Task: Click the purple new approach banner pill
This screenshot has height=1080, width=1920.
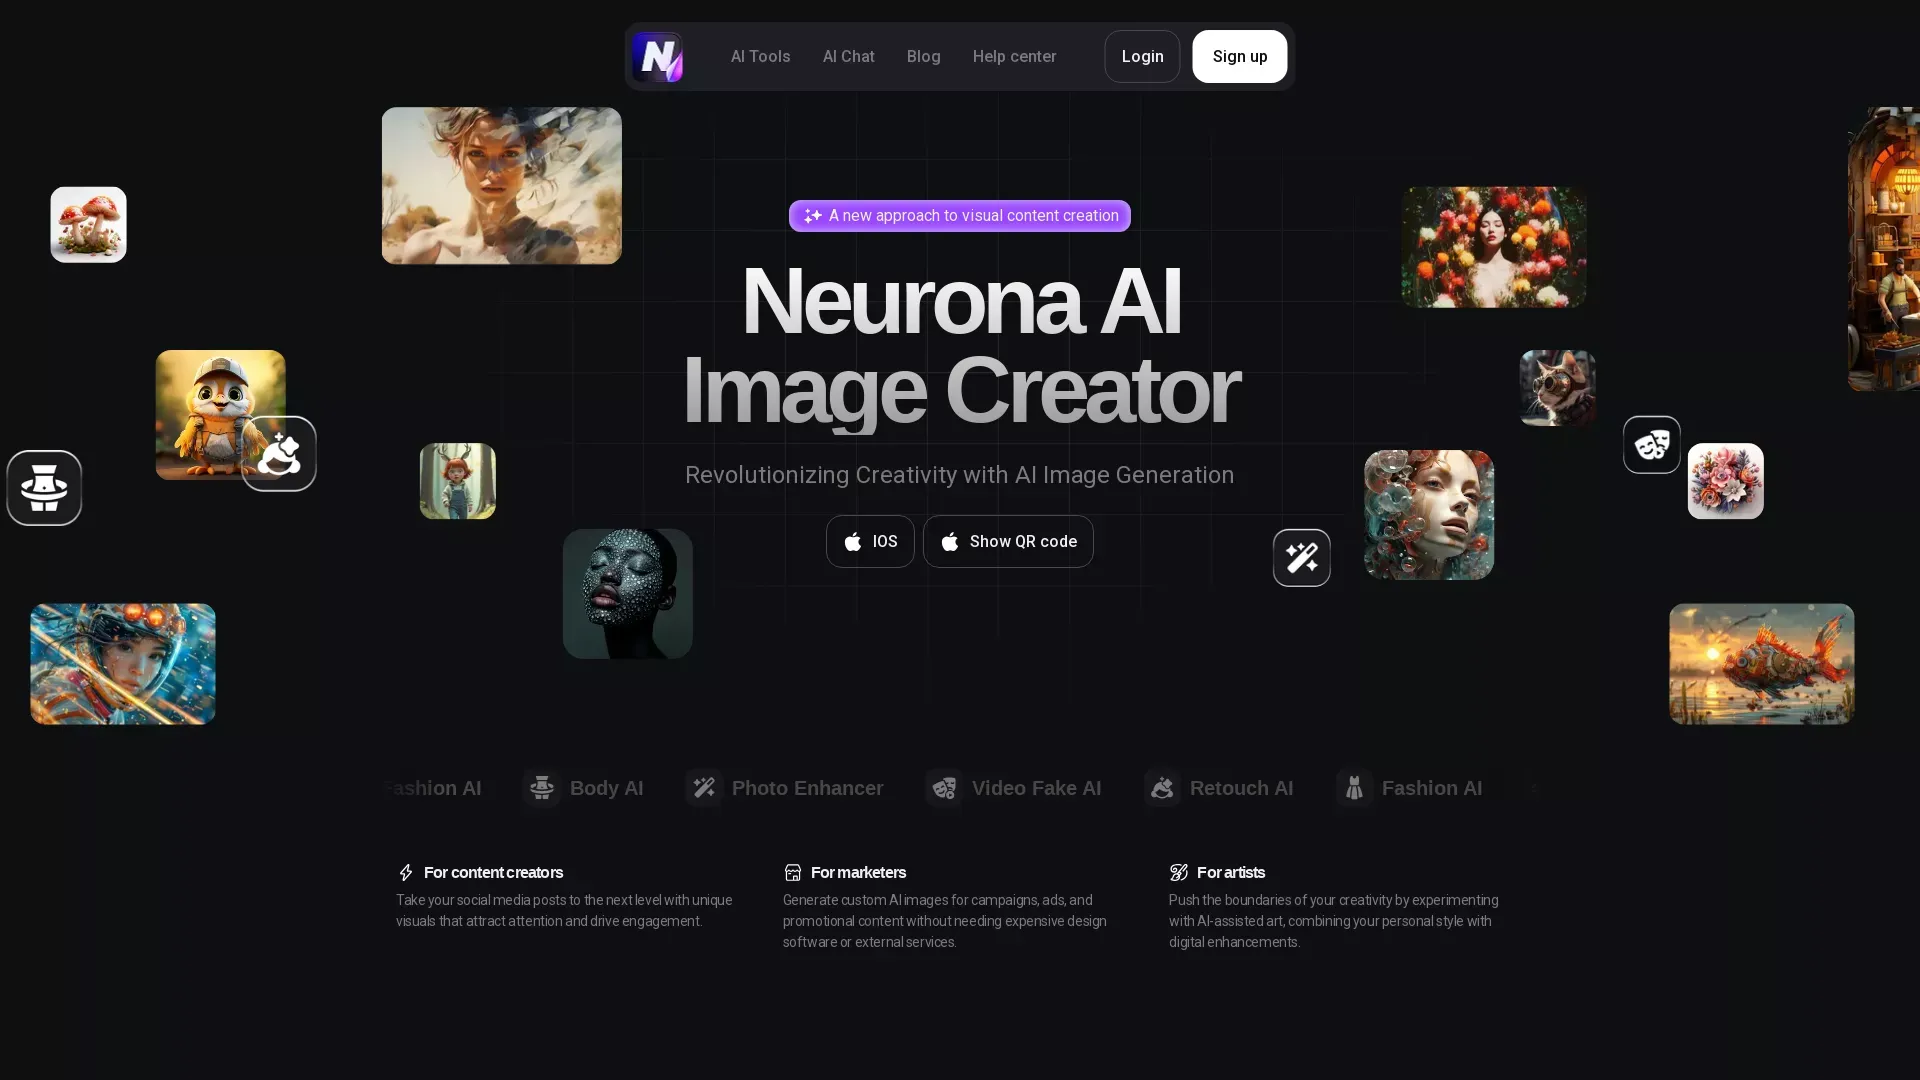Action: click(959, 216)
